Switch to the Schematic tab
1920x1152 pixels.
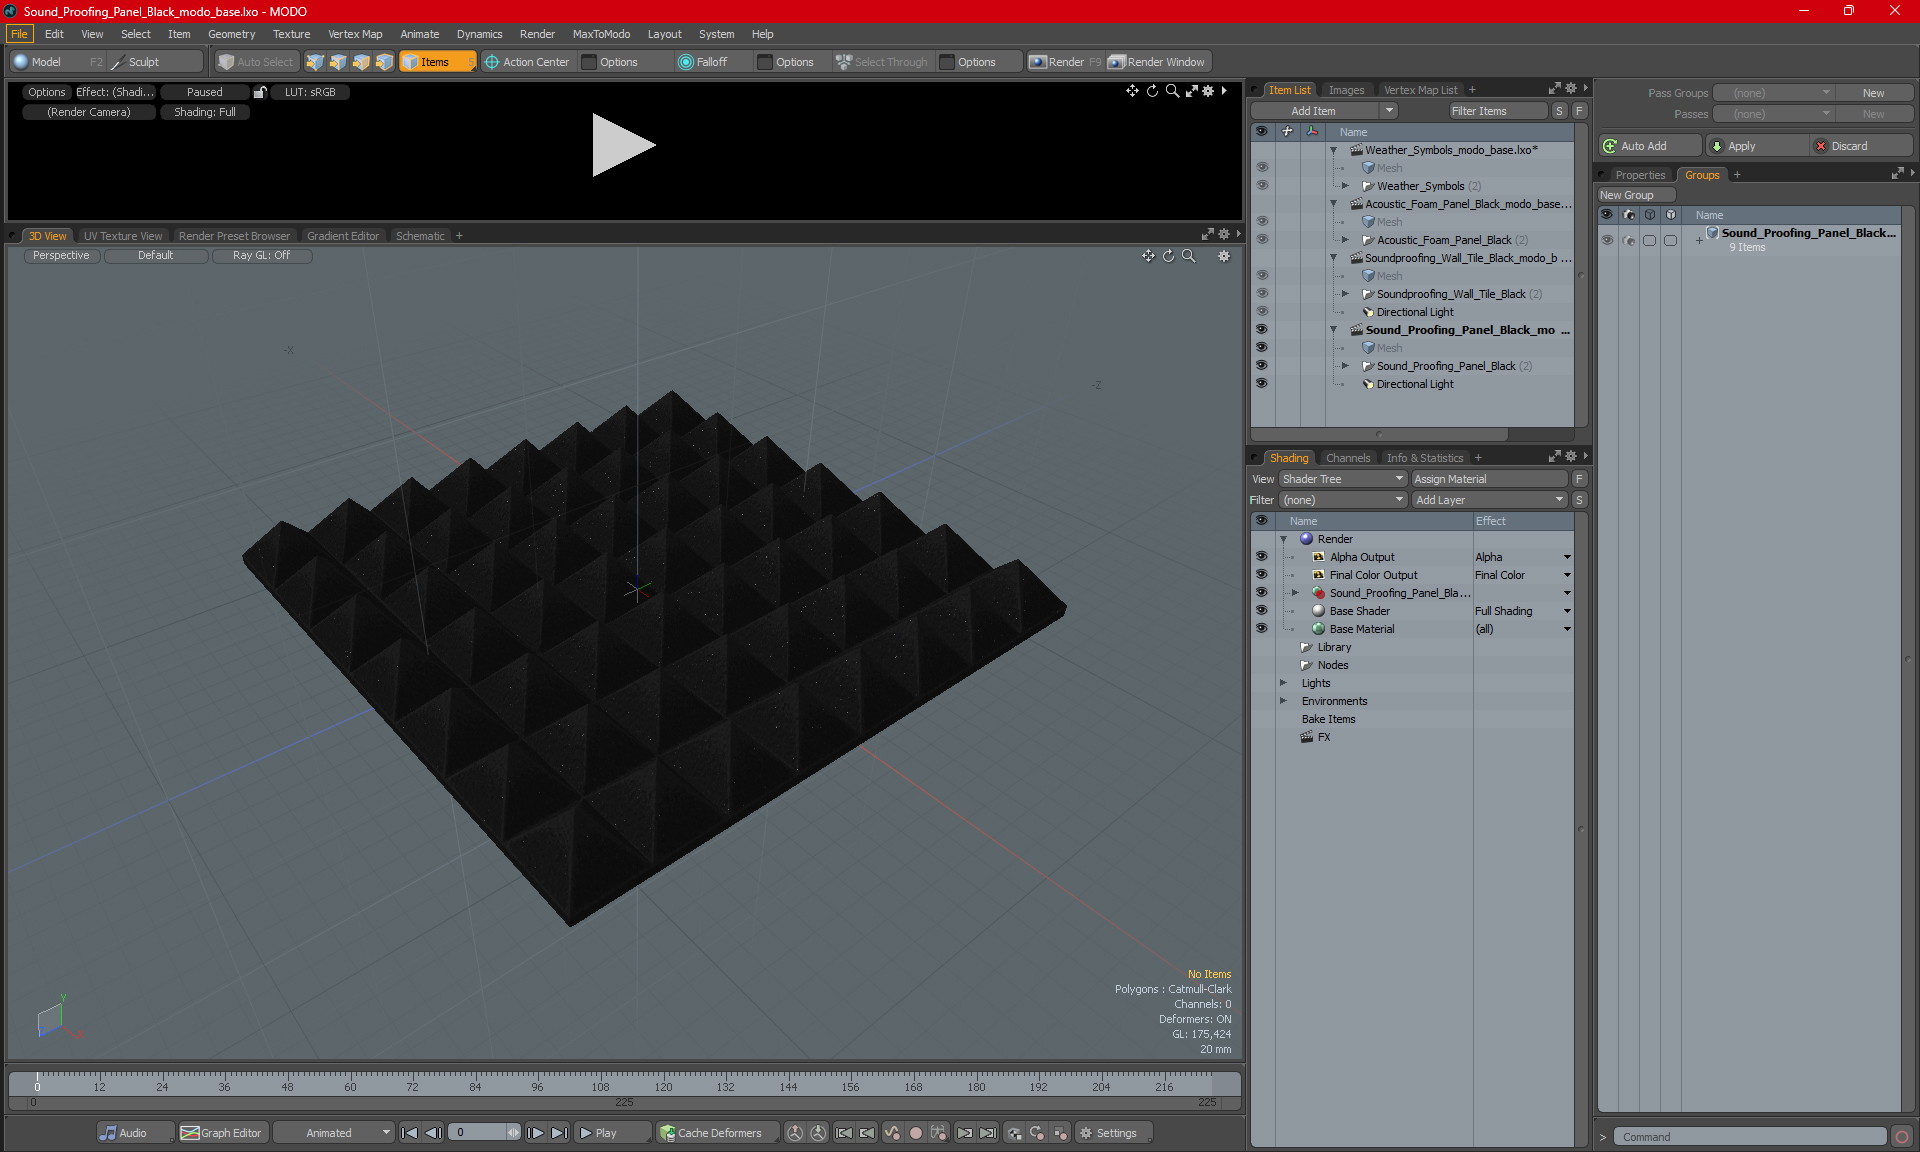coord(420,236)
